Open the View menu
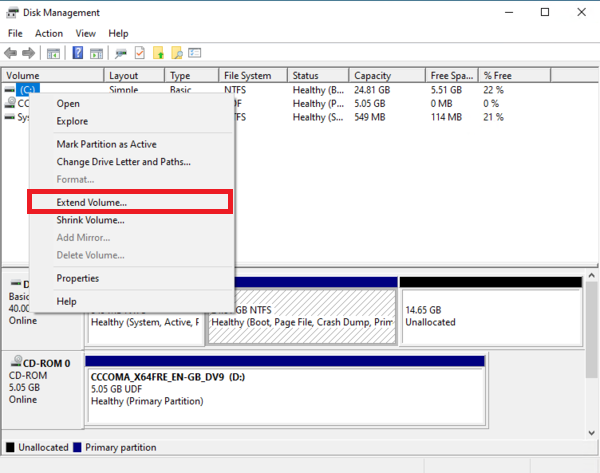 [86, 33]
